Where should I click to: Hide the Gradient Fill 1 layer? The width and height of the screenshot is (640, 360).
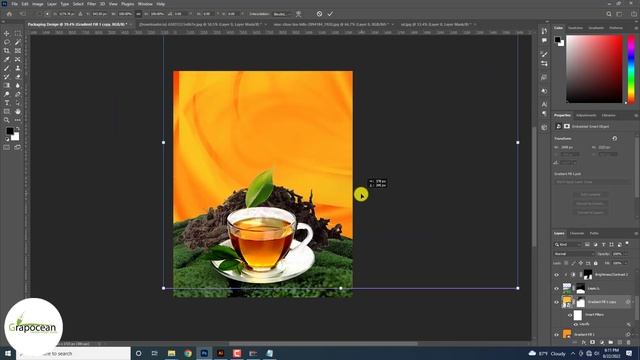click(556, 334)
